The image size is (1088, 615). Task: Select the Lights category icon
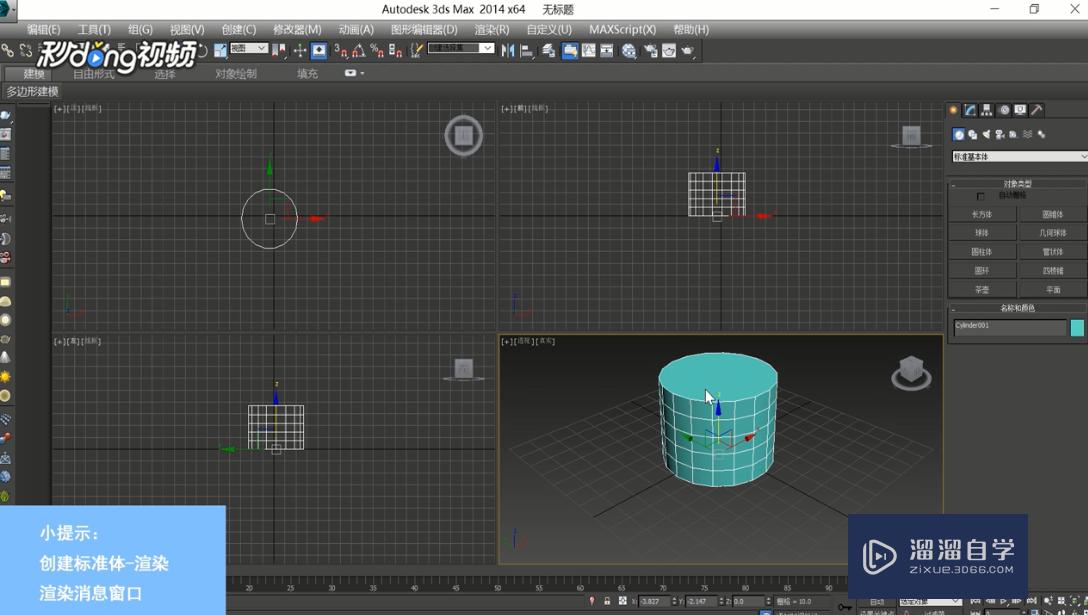(x=986, y=132)
